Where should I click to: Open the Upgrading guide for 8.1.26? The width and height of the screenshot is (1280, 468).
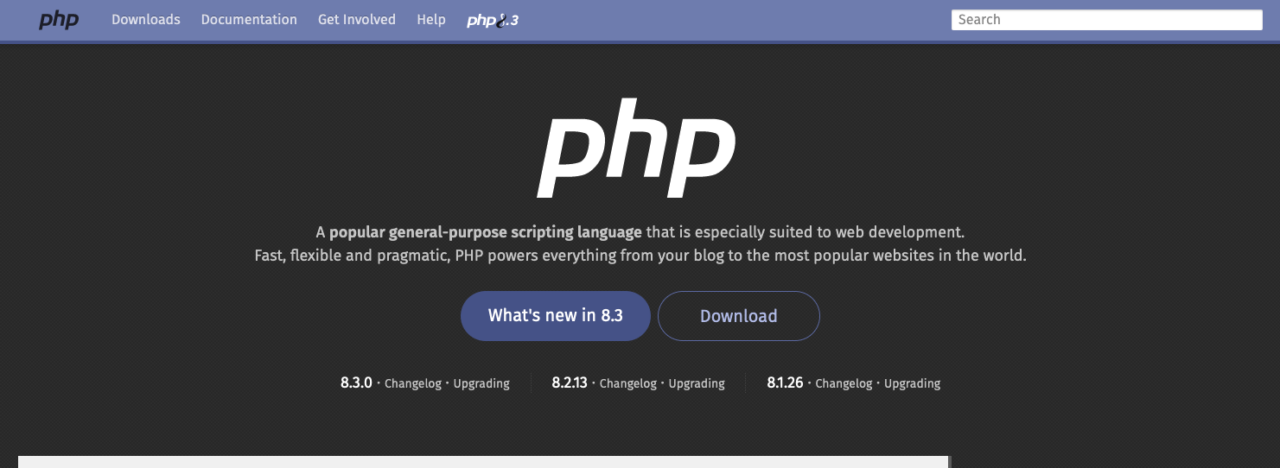[912, 383]
